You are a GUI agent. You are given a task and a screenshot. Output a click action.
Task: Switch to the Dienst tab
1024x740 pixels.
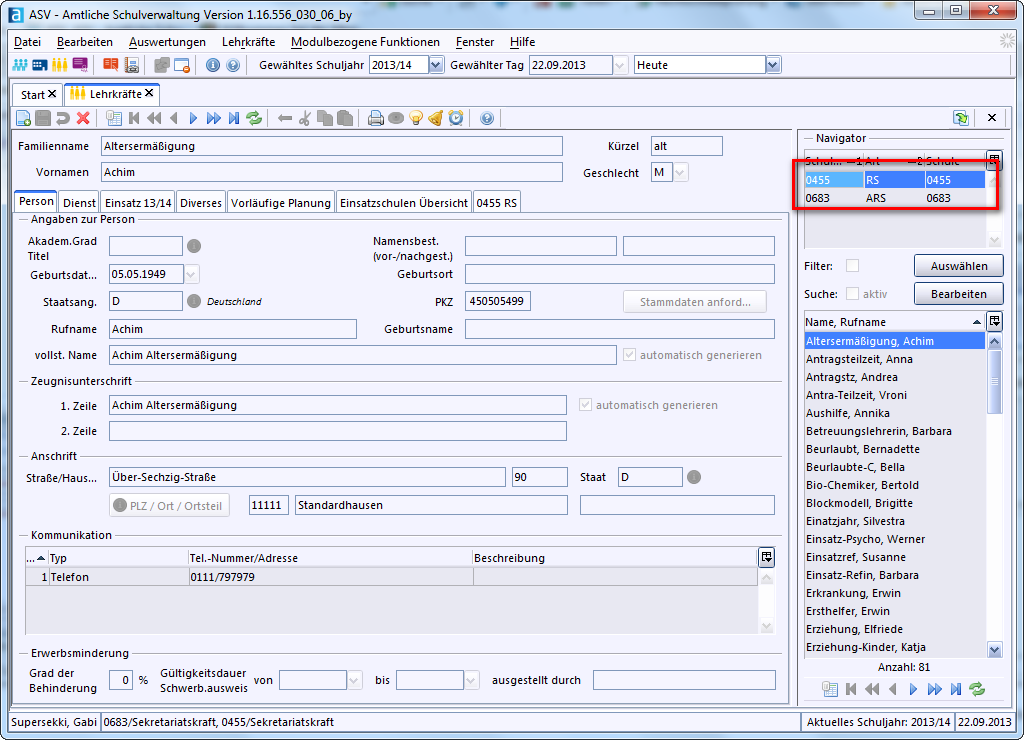pos(80,203)
